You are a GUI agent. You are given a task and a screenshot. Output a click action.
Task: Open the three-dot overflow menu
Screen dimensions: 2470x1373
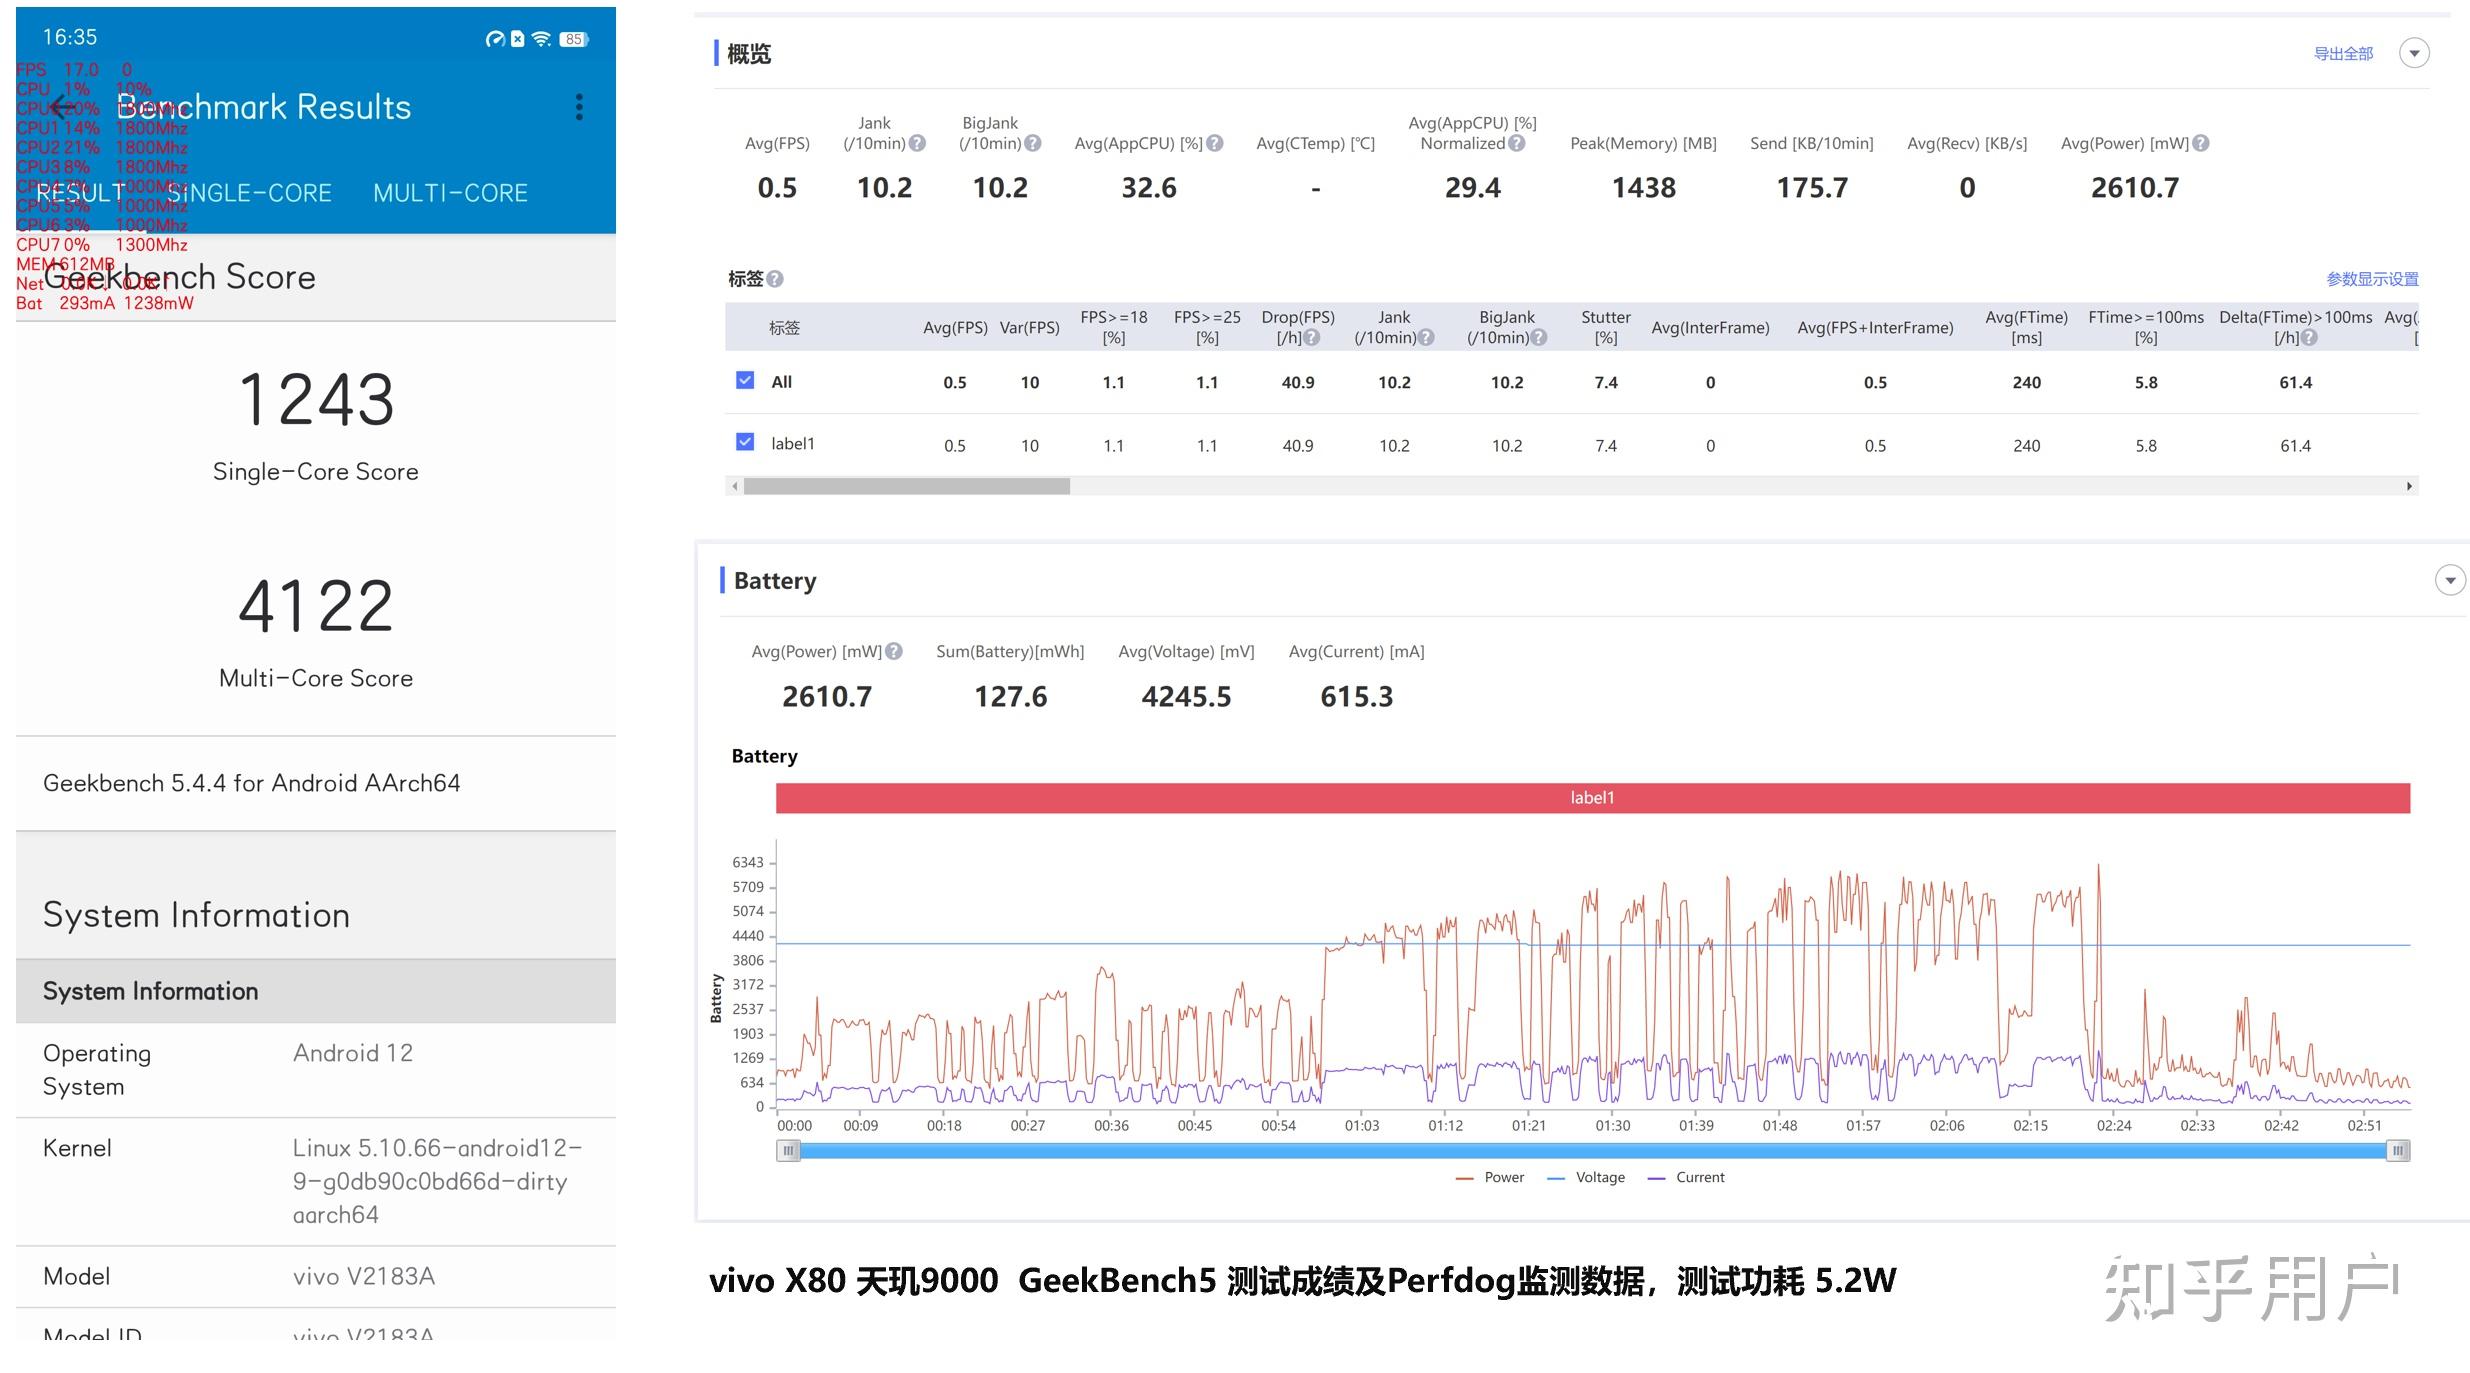[579, 107]
